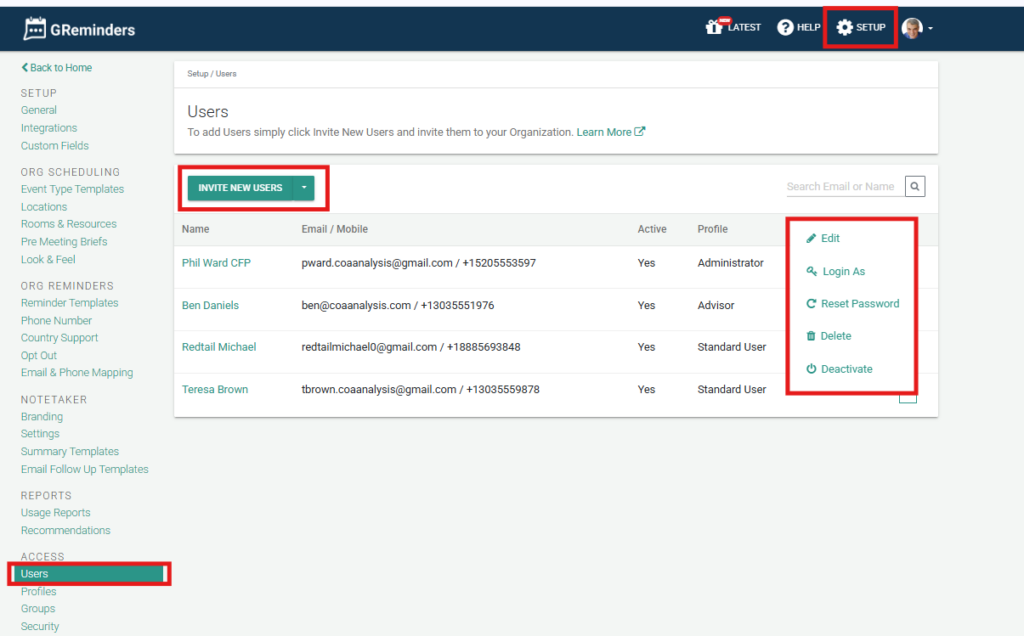Screen dimensions: 1024x636
Task: Open Reminder Templates in the sidebar
Action: (69, 303)
